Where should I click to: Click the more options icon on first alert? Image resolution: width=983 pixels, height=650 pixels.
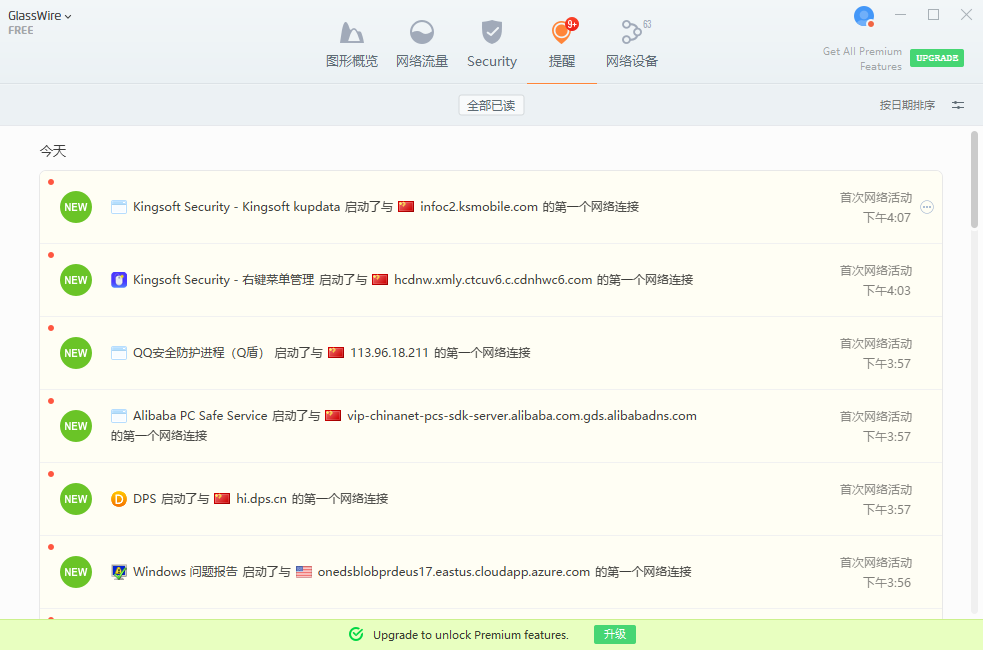pos(927,207)
